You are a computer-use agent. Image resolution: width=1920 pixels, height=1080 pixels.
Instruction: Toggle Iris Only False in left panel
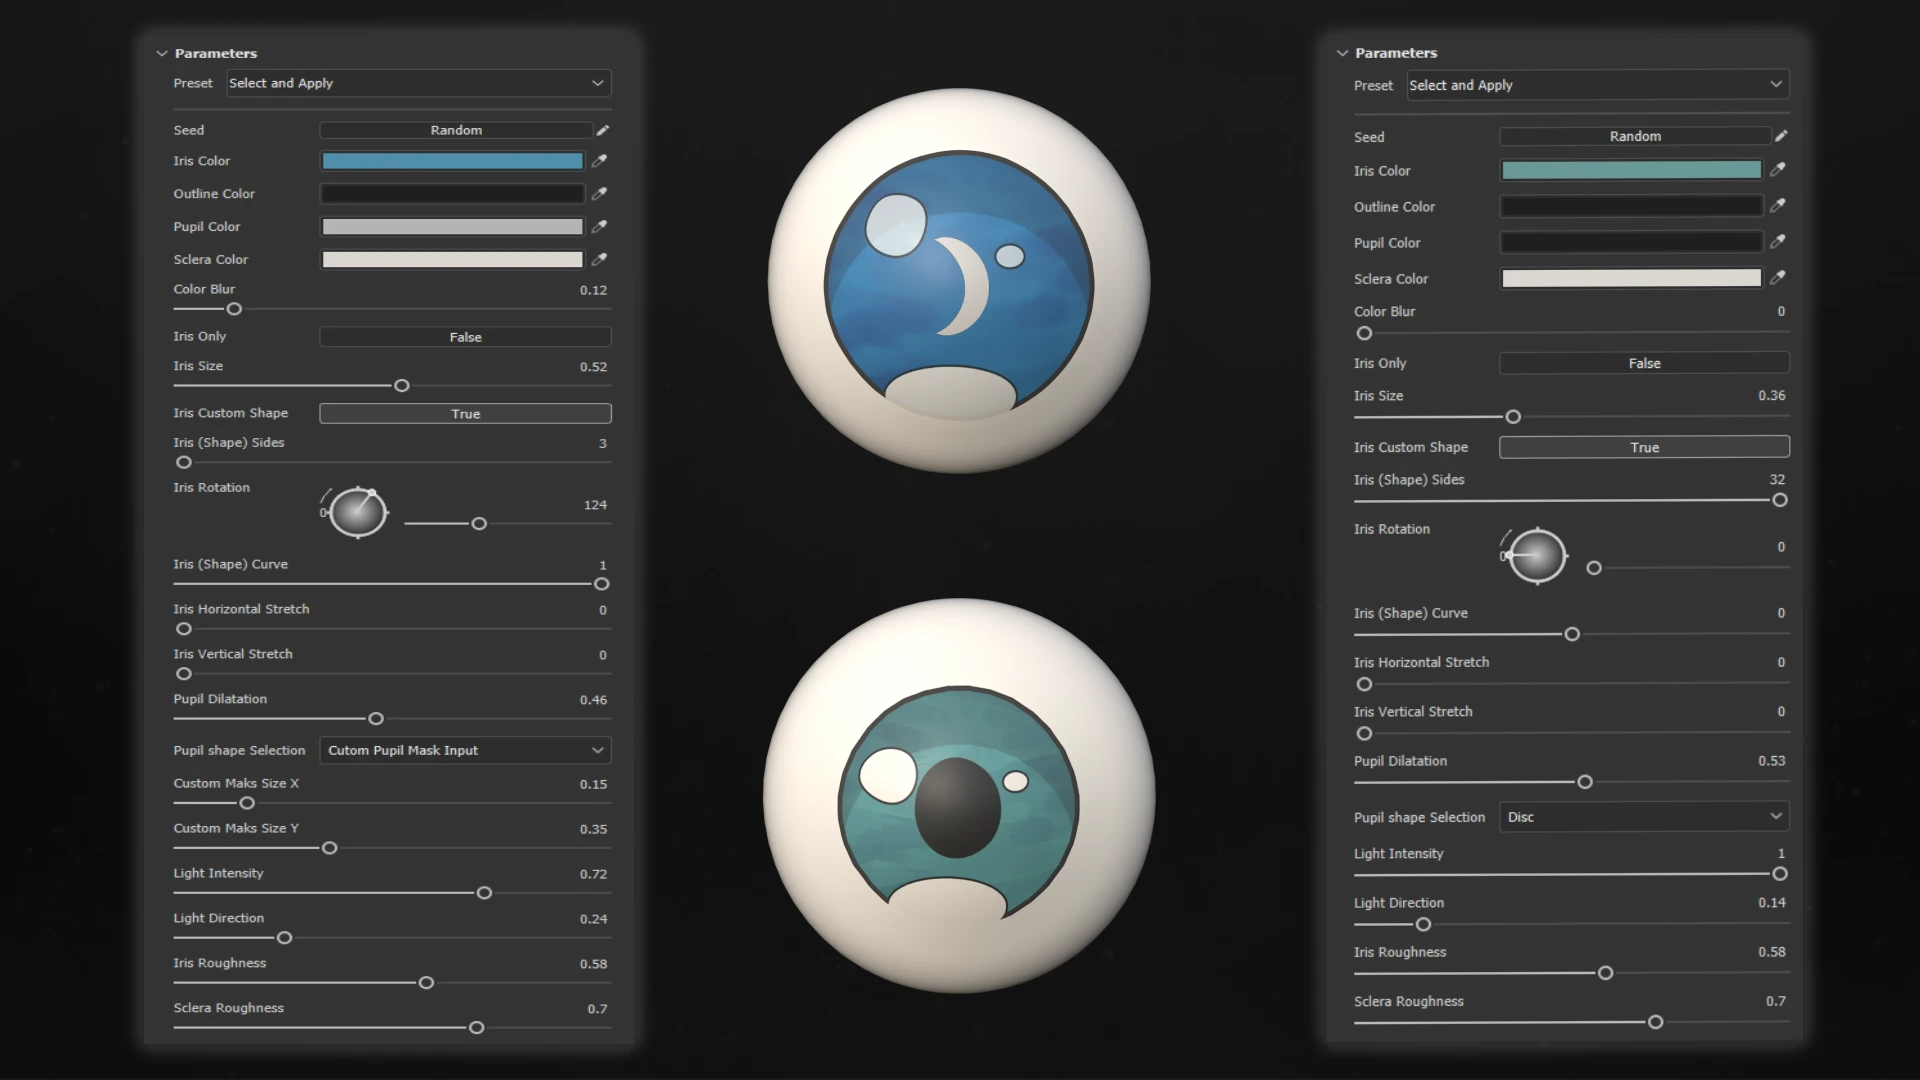pos(465,337)
